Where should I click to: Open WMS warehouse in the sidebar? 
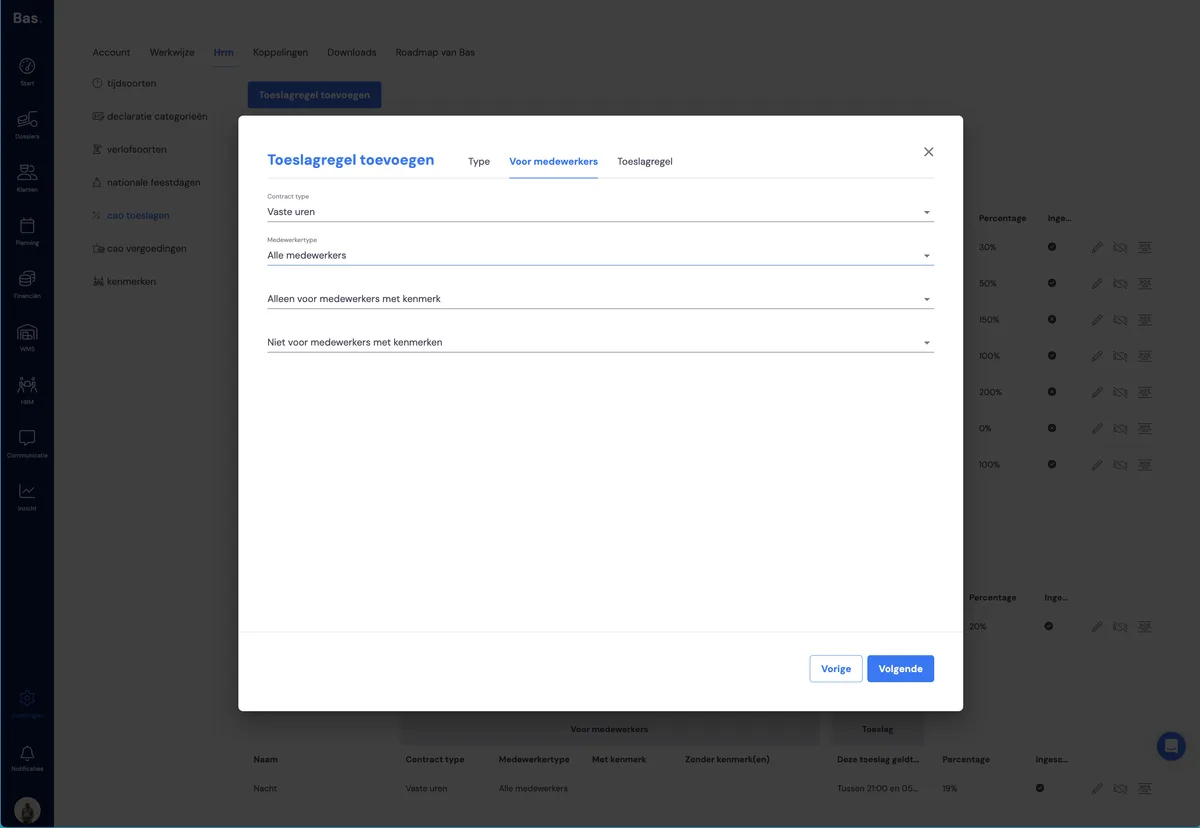point(27,337)
